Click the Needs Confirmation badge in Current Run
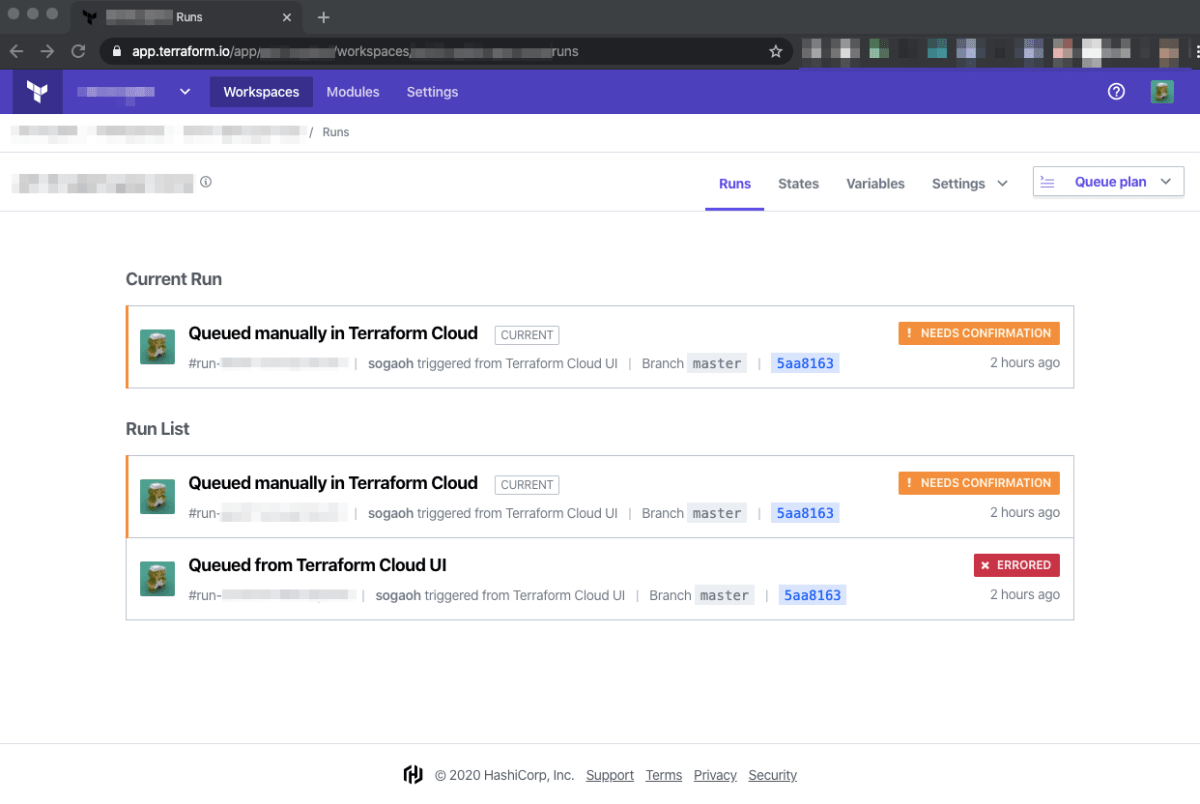 pyautogui.click(x=979, y=333)
